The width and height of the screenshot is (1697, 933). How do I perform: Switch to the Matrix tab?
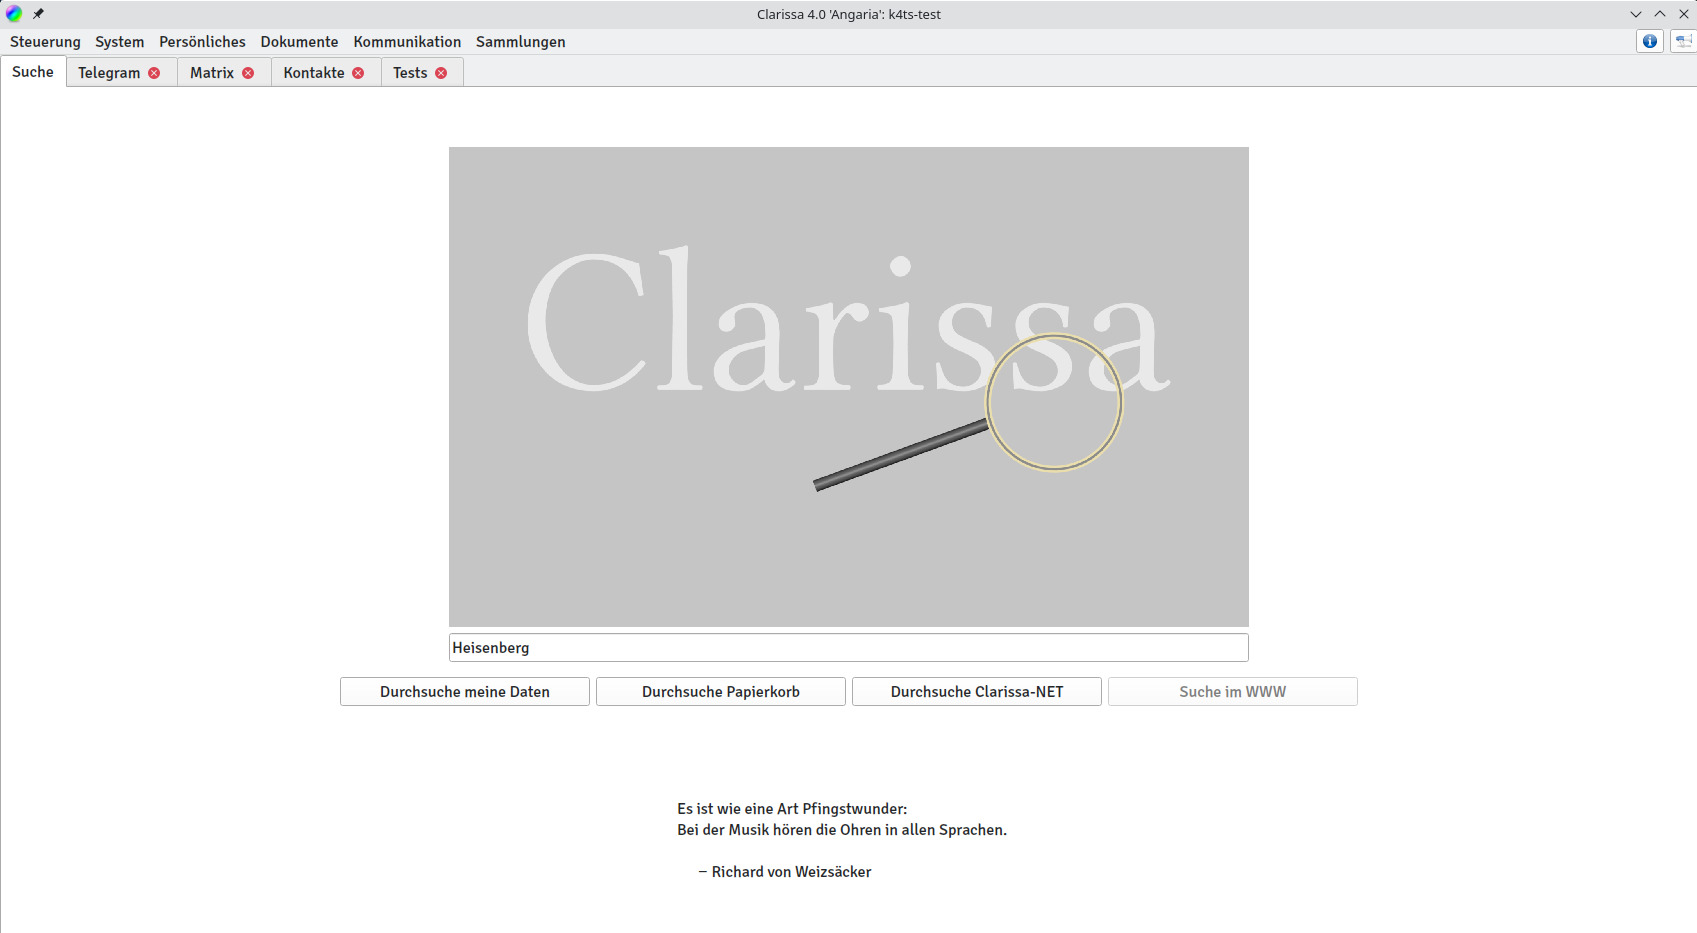pyautogui.click(x=212, y=73)
